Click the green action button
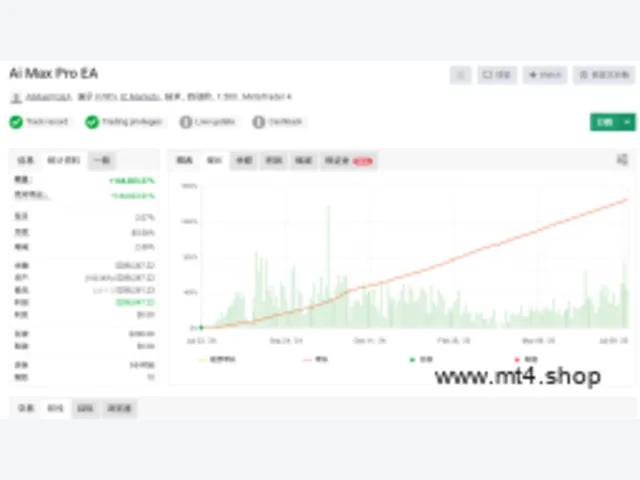This screenshot has height=480, width=640. pos(605,122)
